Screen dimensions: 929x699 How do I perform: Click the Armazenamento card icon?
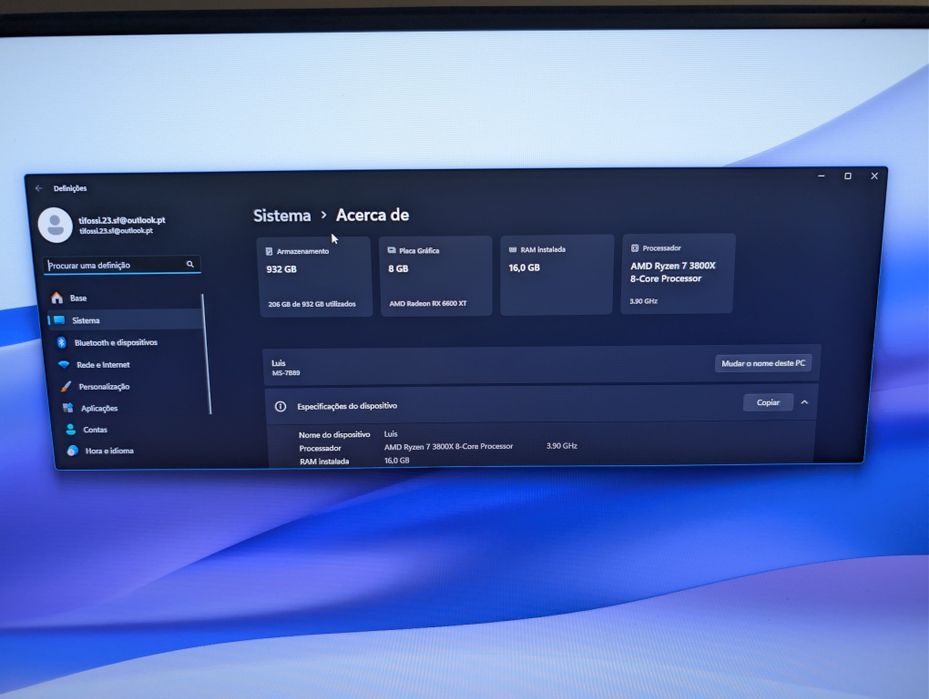point(269,251)
